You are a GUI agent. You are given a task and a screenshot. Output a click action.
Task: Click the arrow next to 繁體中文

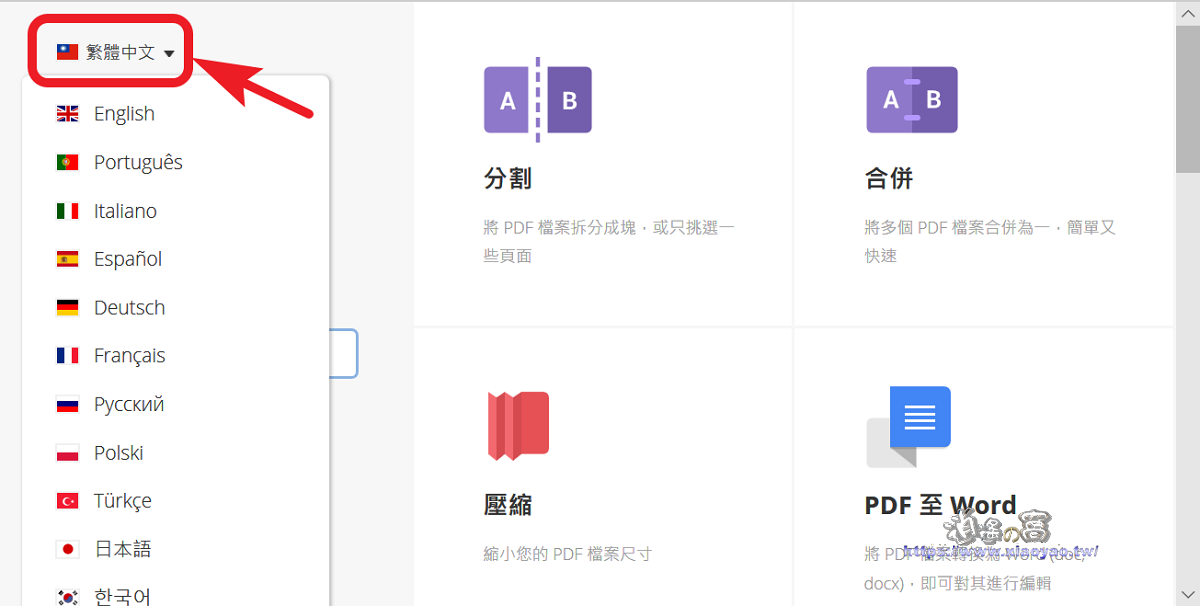click(169, 54)
